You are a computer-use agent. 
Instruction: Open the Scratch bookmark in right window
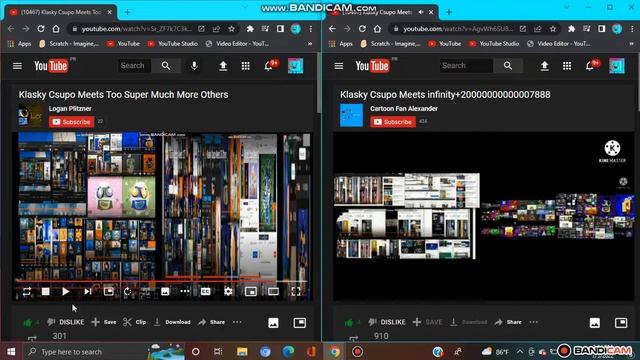[x=391, y=44]
